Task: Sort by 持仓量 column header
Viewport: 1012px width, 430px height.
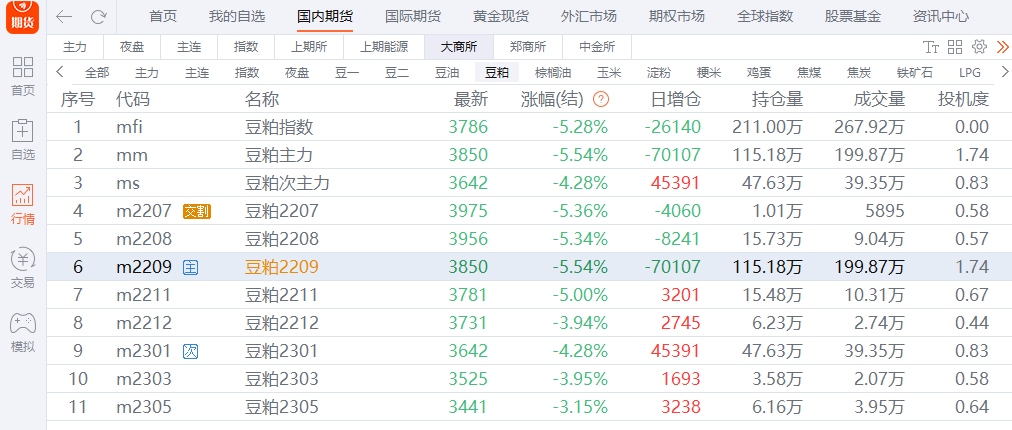Action: tap(778, 99)
